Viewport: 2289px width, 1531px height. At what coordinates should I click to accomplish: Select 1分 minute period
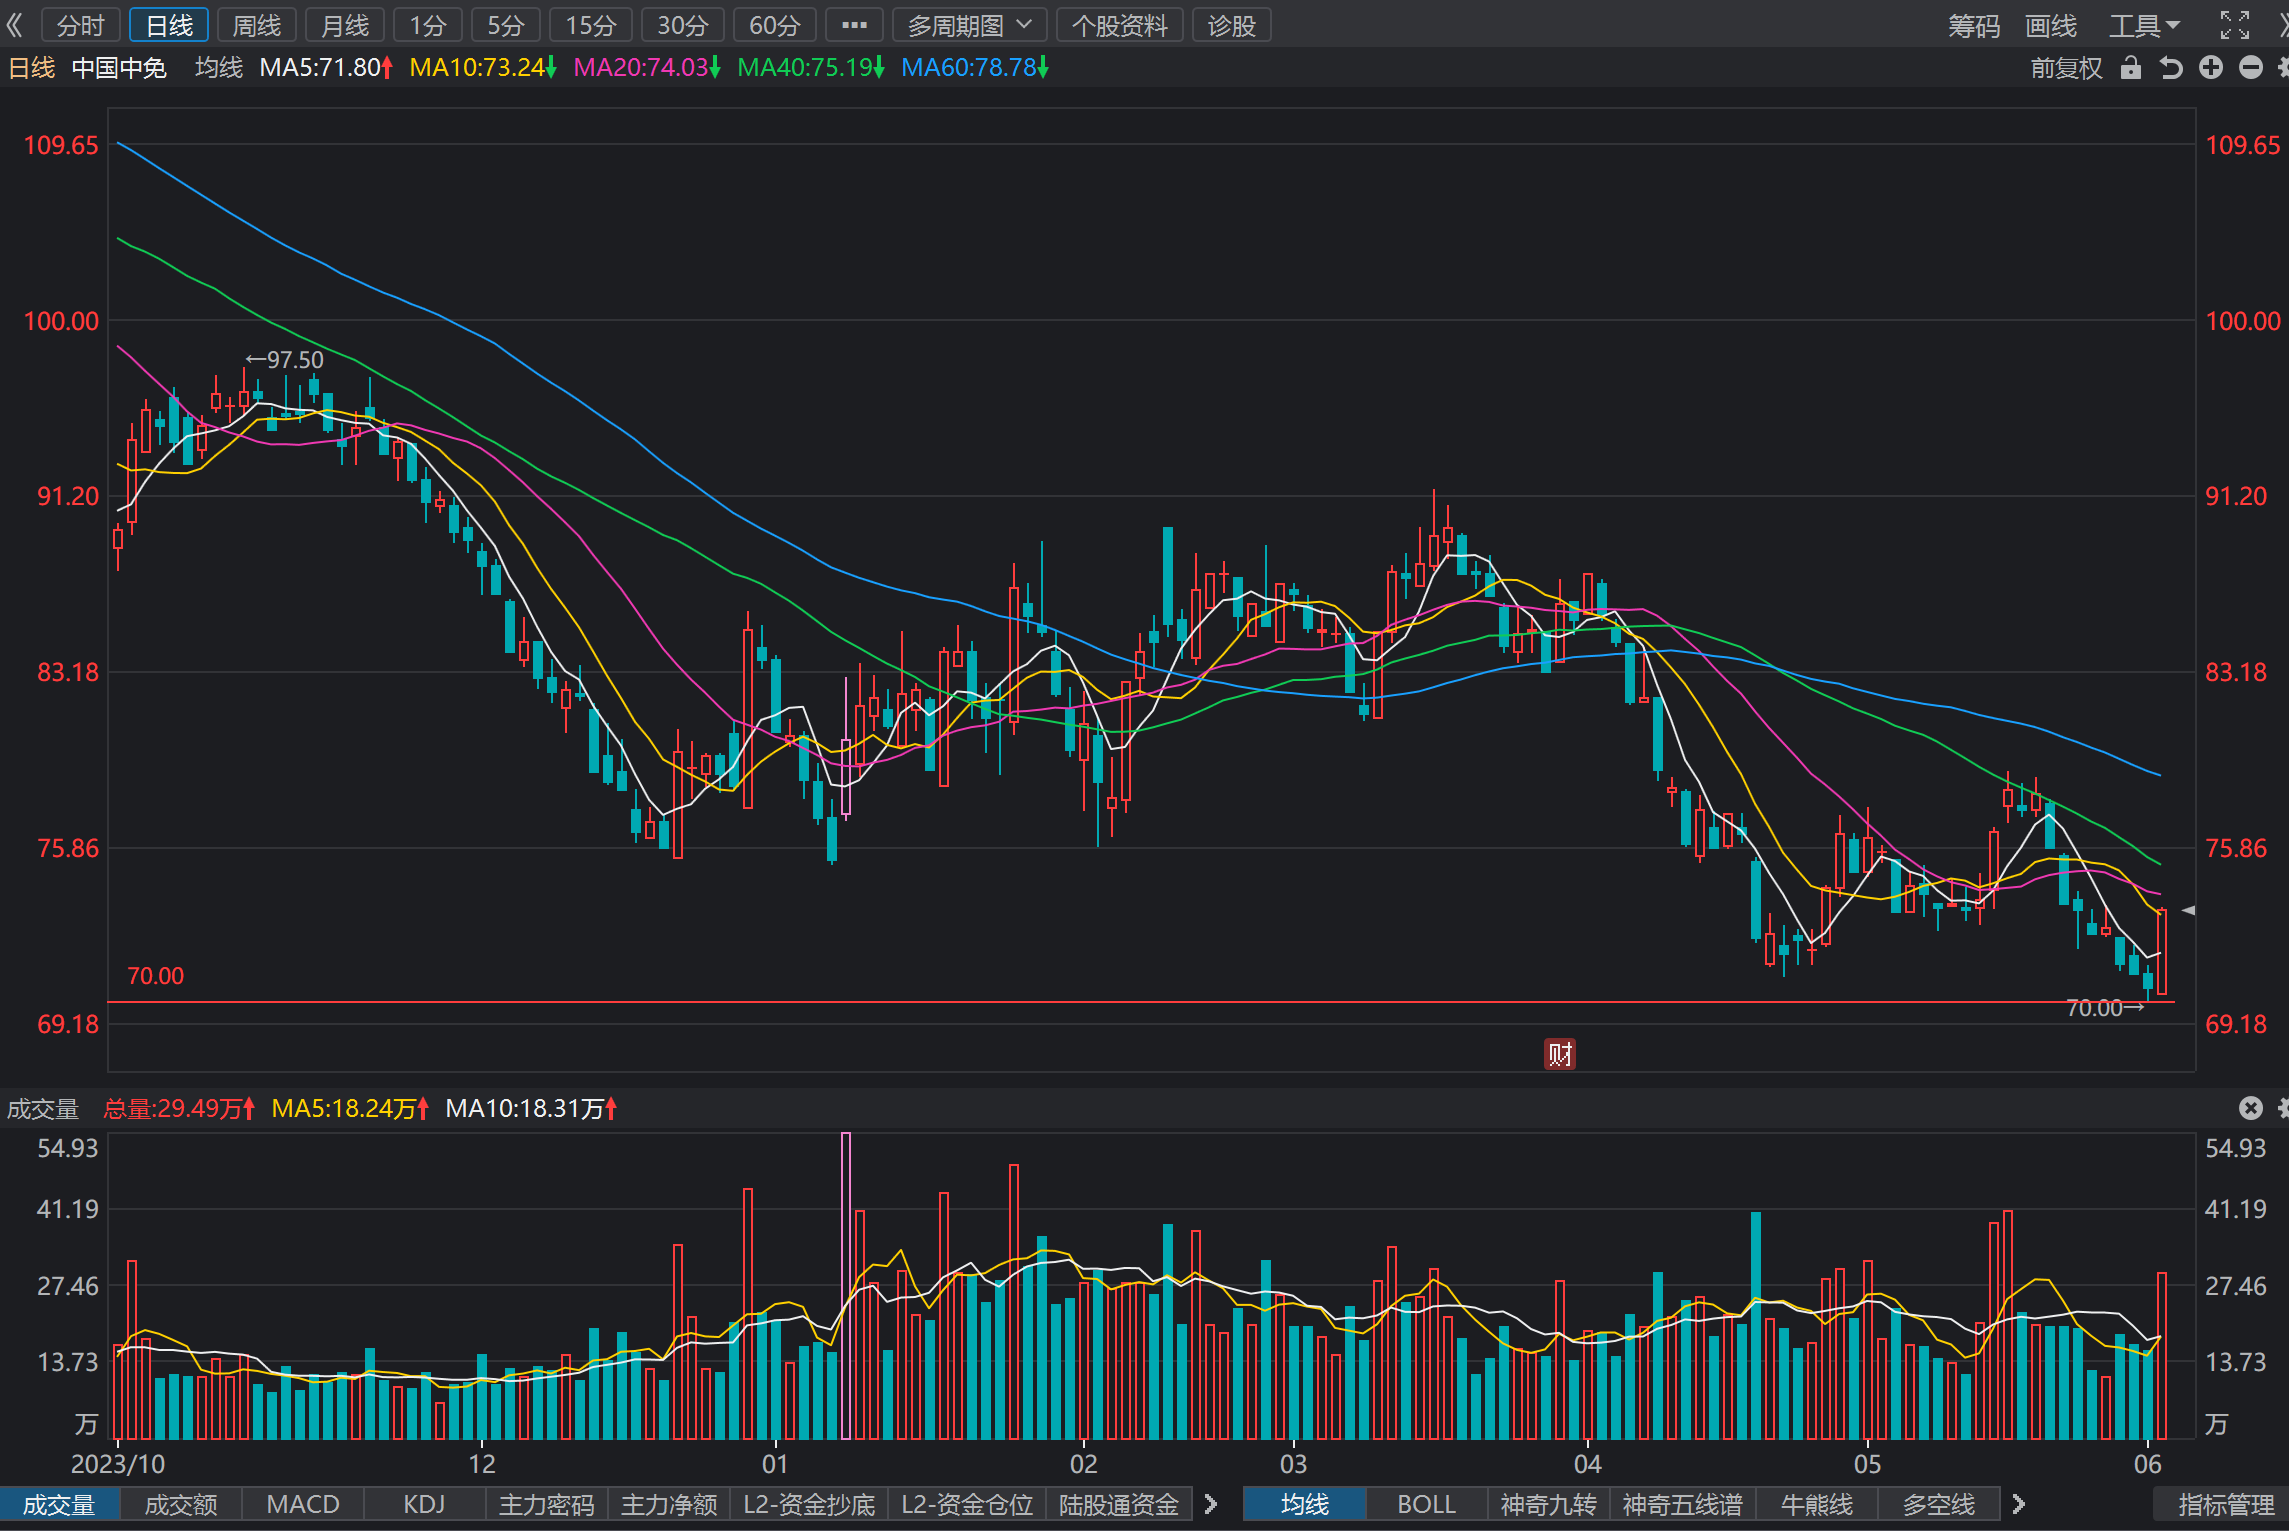(x=427, y=25)
